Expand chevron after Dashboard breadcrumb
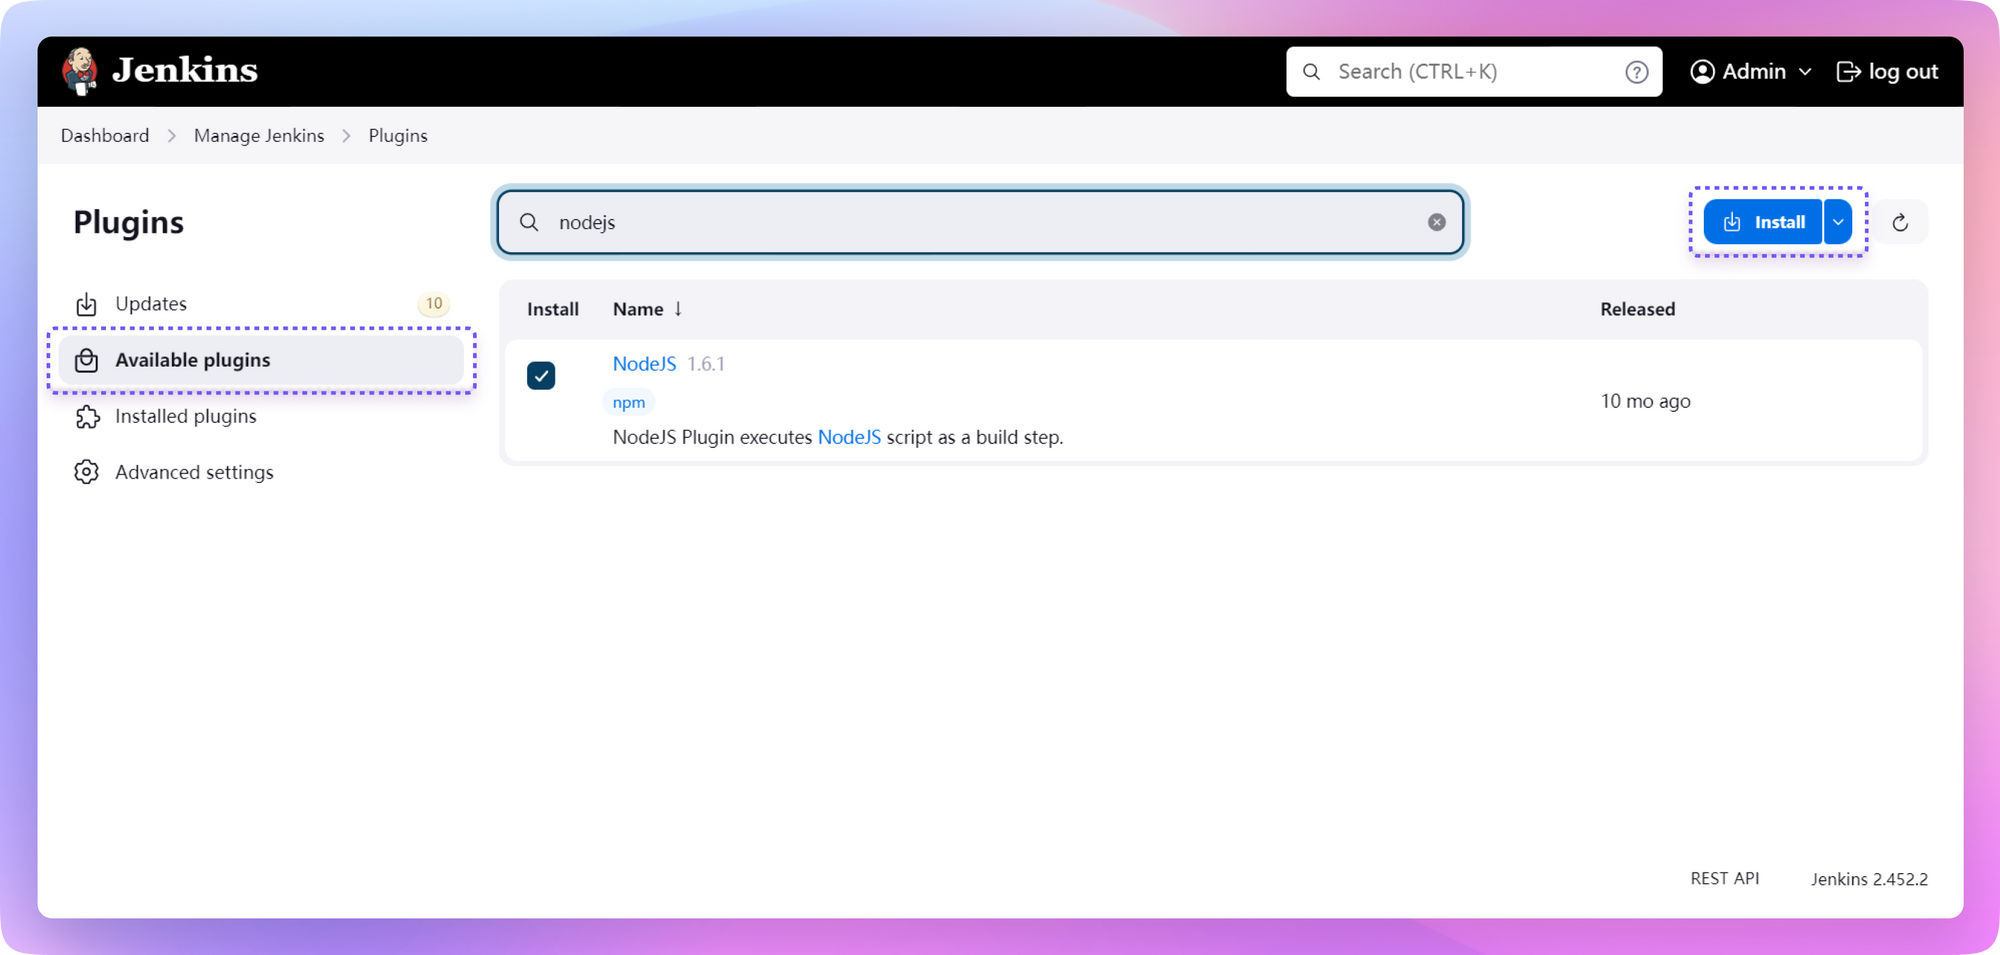The image size is (2000, 955). (172, 135)
